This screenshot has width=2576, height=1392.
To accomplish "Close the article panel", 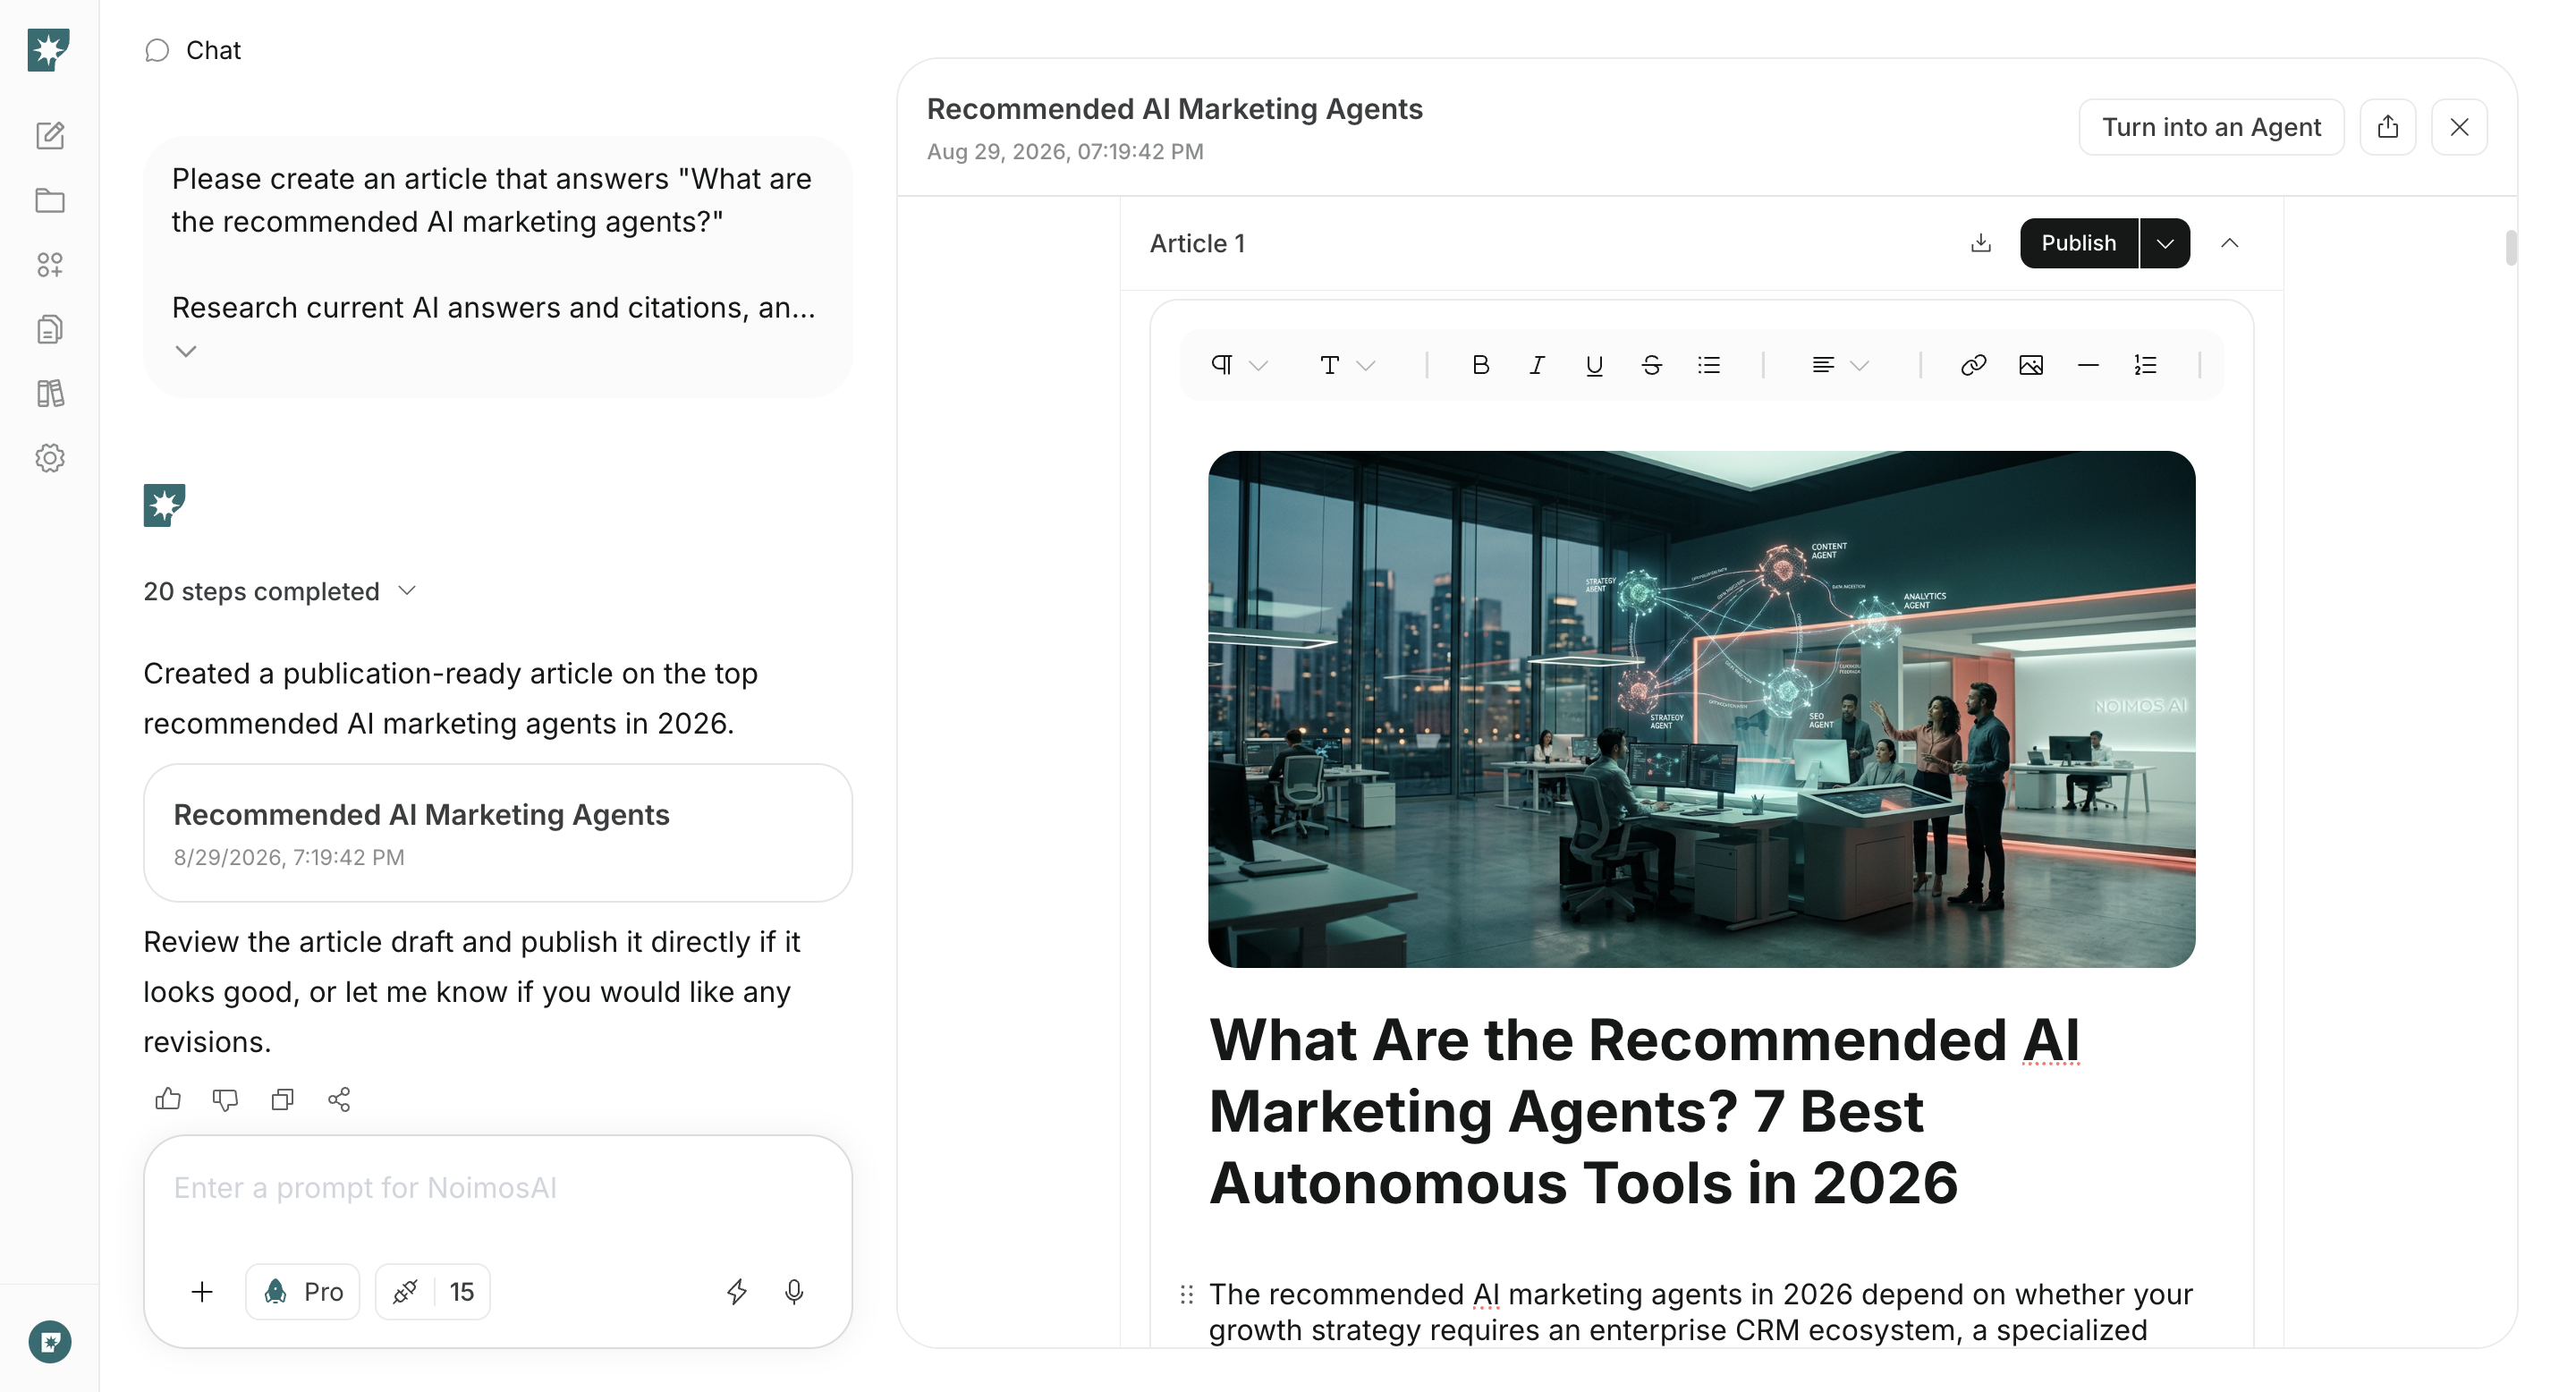I will (2459, 127).
